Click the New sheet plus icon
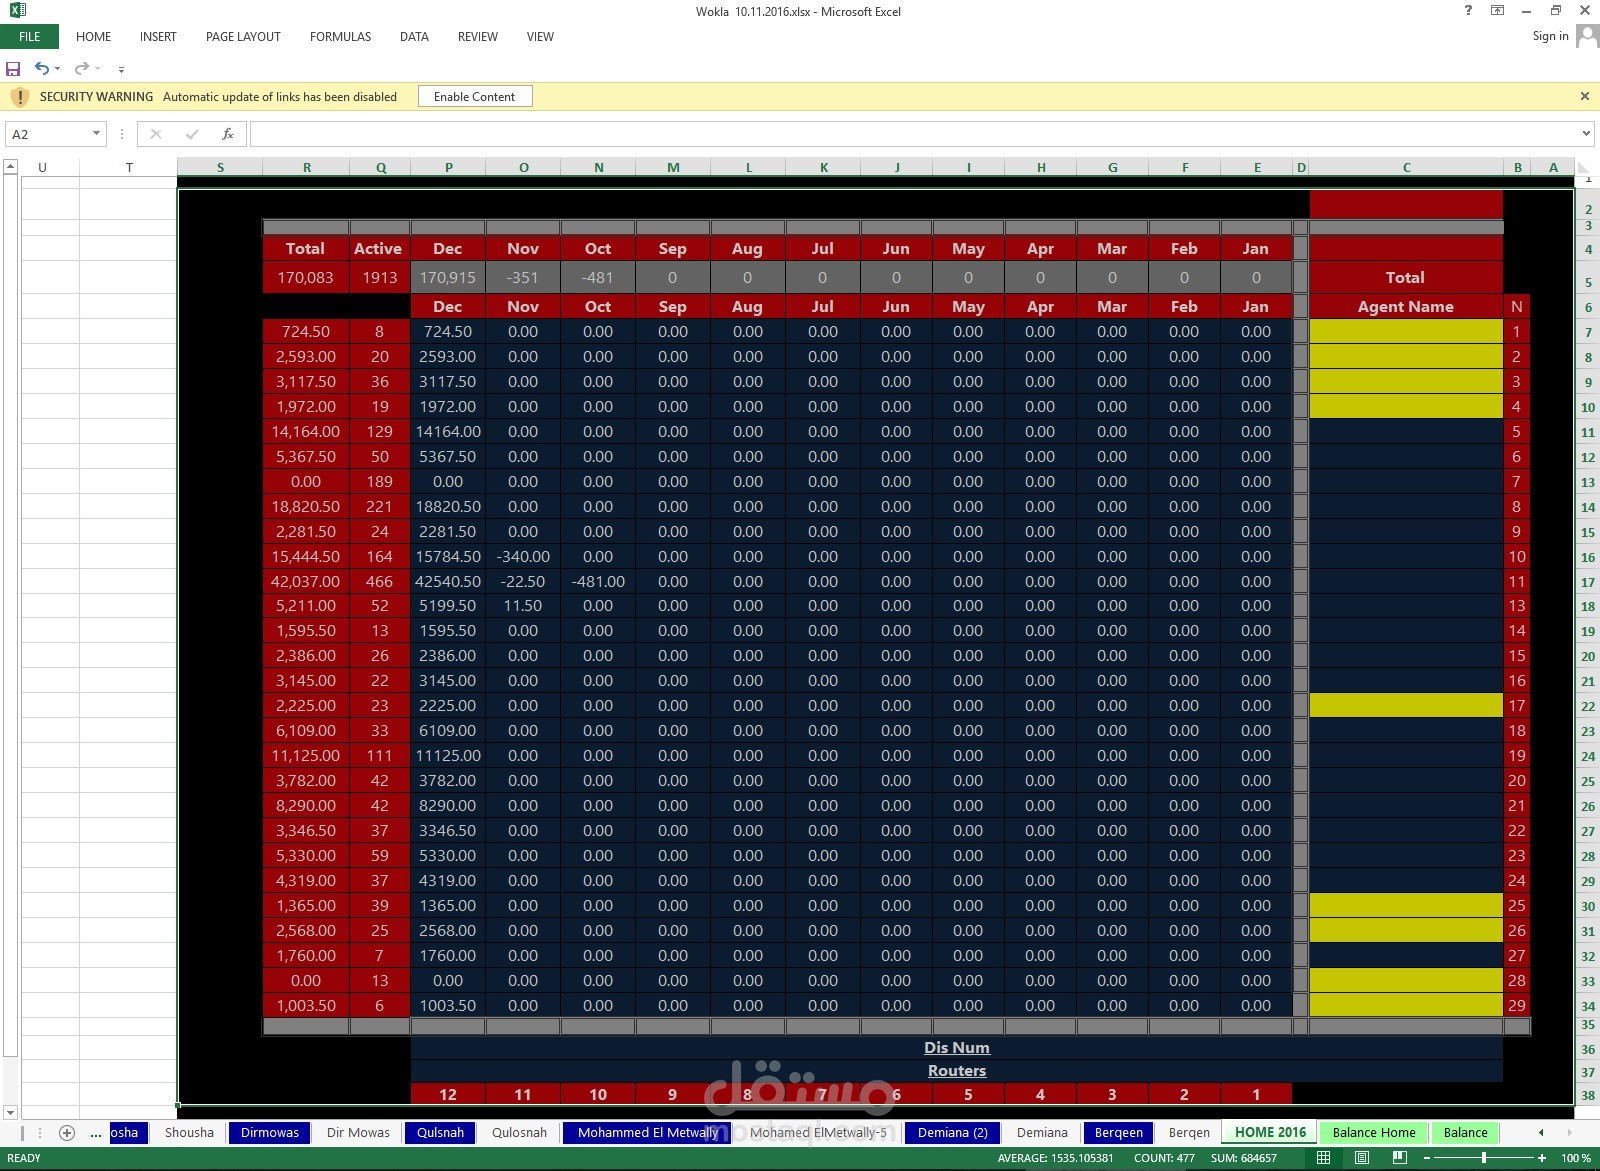Image resolution: width=1600 pixels, height=1171 pixels. pos(67,1133)
